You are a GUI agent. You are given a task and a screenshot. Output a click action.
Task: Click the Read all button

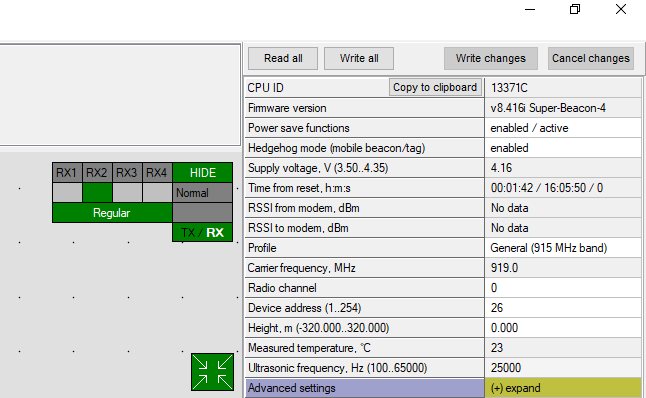[x=283, y=59]
